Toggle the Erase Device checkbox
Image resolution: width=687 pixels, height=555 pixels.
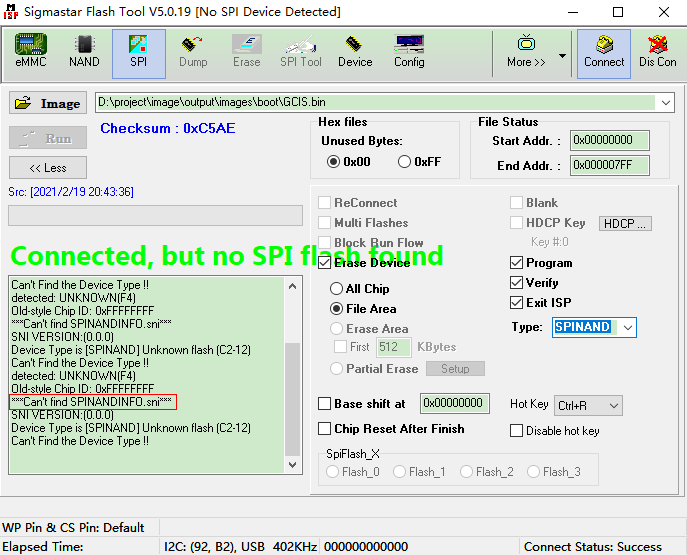[324, 263]
